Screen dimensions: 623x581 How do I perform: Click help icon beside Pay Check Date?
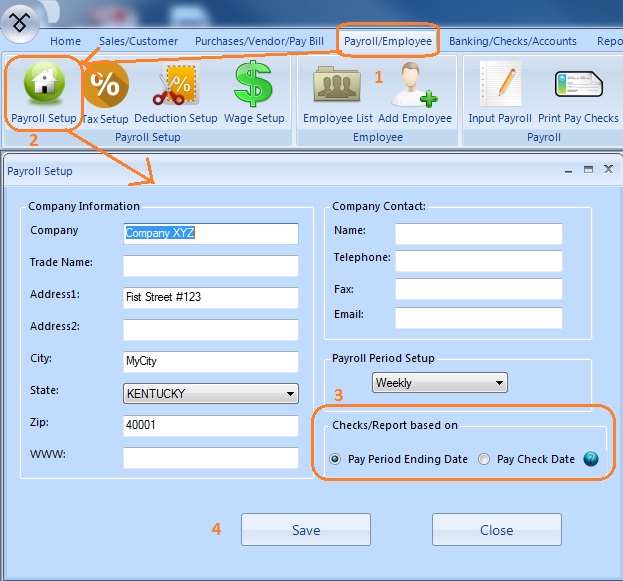click(591, 459)
